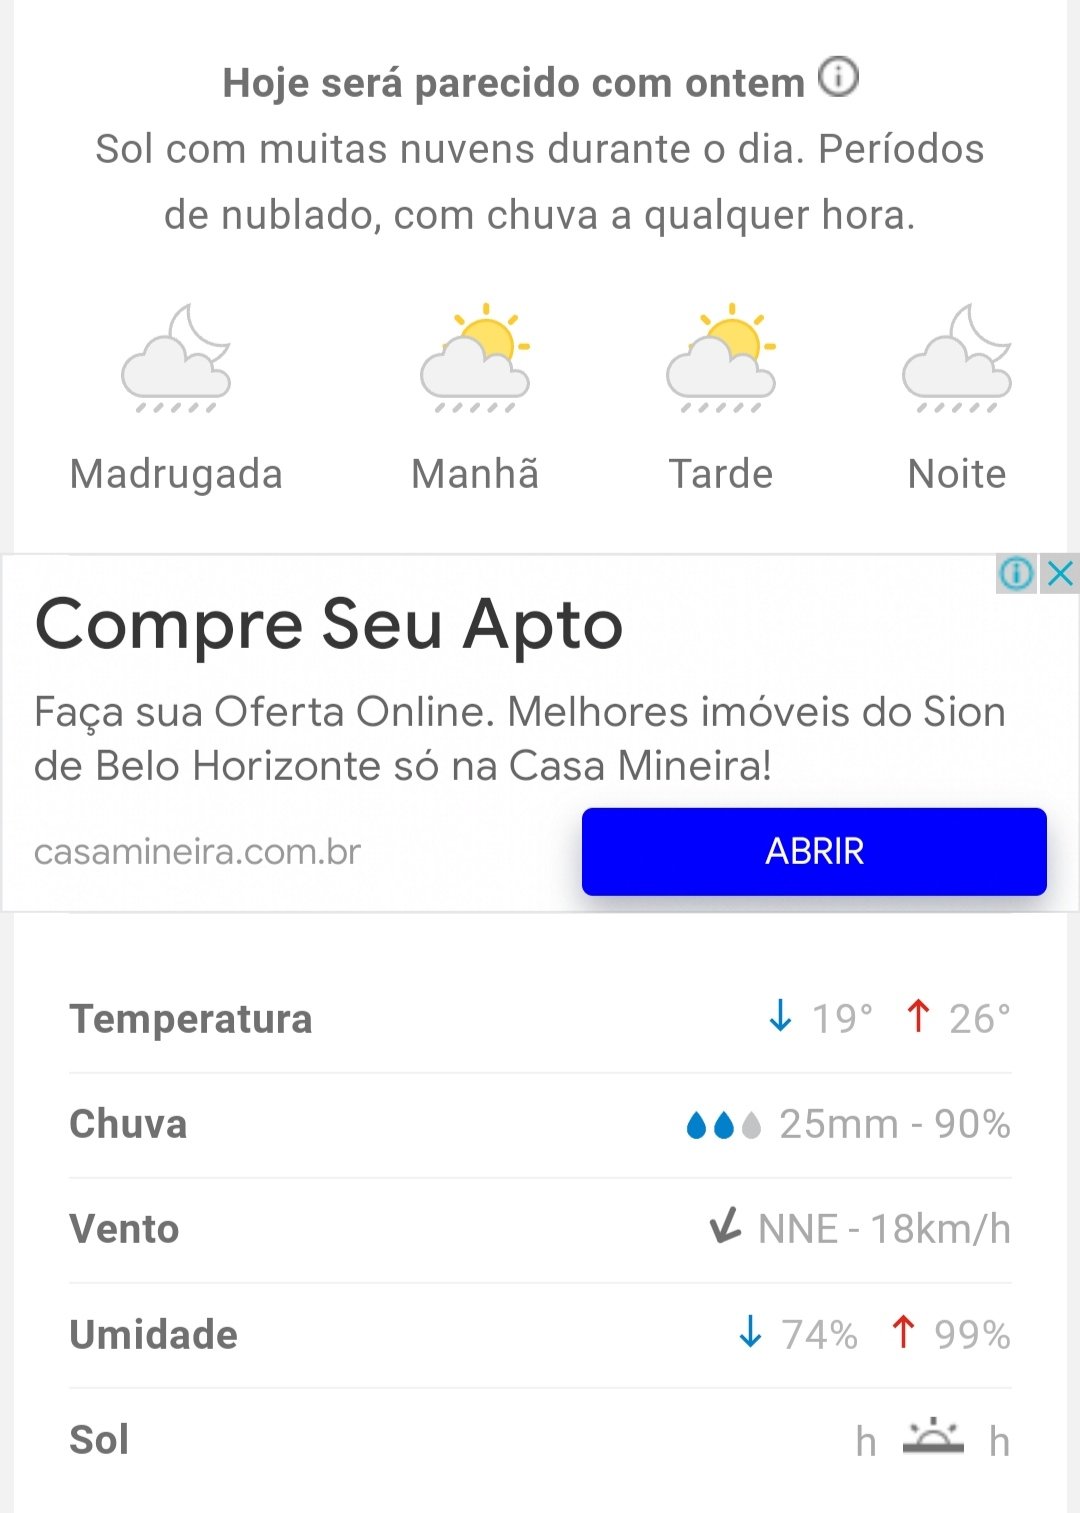Tap the Compre Seu Apto headline
This screenshot has height=1513, width=1080.
pos(329,625)
